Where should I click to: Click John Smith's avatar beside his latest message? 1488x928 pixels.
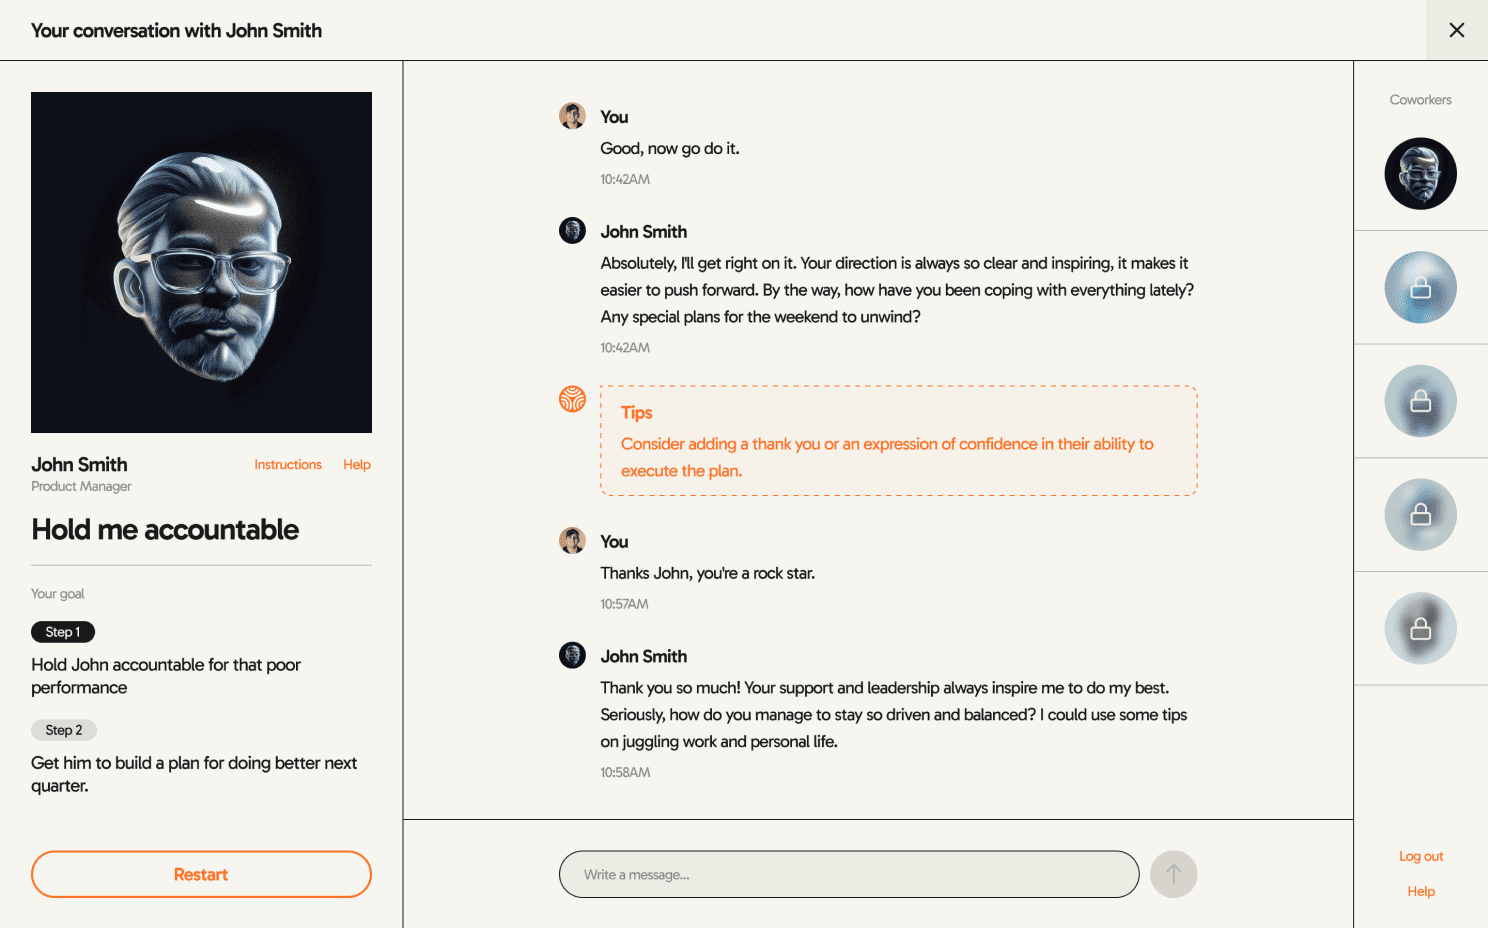(572, 656)
